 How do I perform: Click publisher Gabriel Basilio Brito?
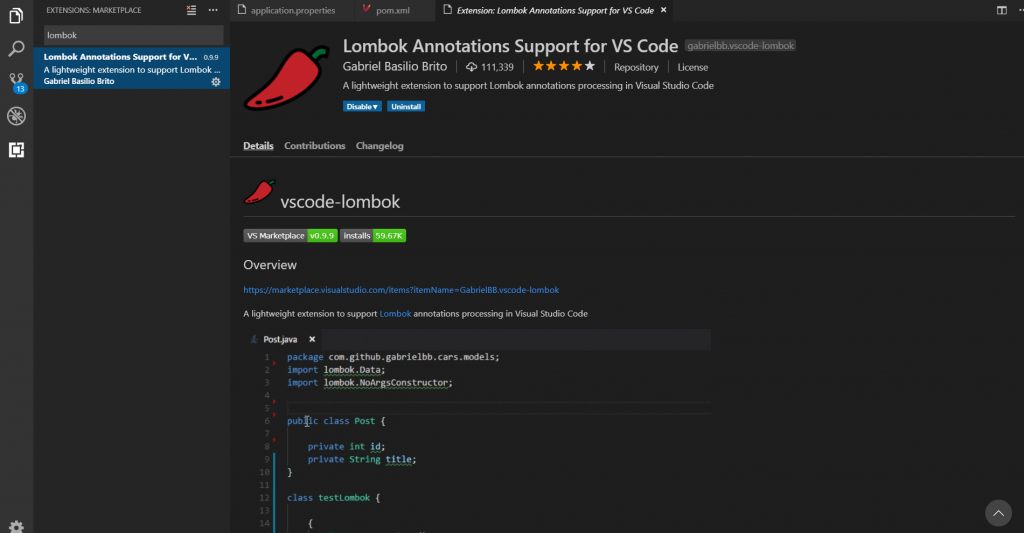click(394, 67)
